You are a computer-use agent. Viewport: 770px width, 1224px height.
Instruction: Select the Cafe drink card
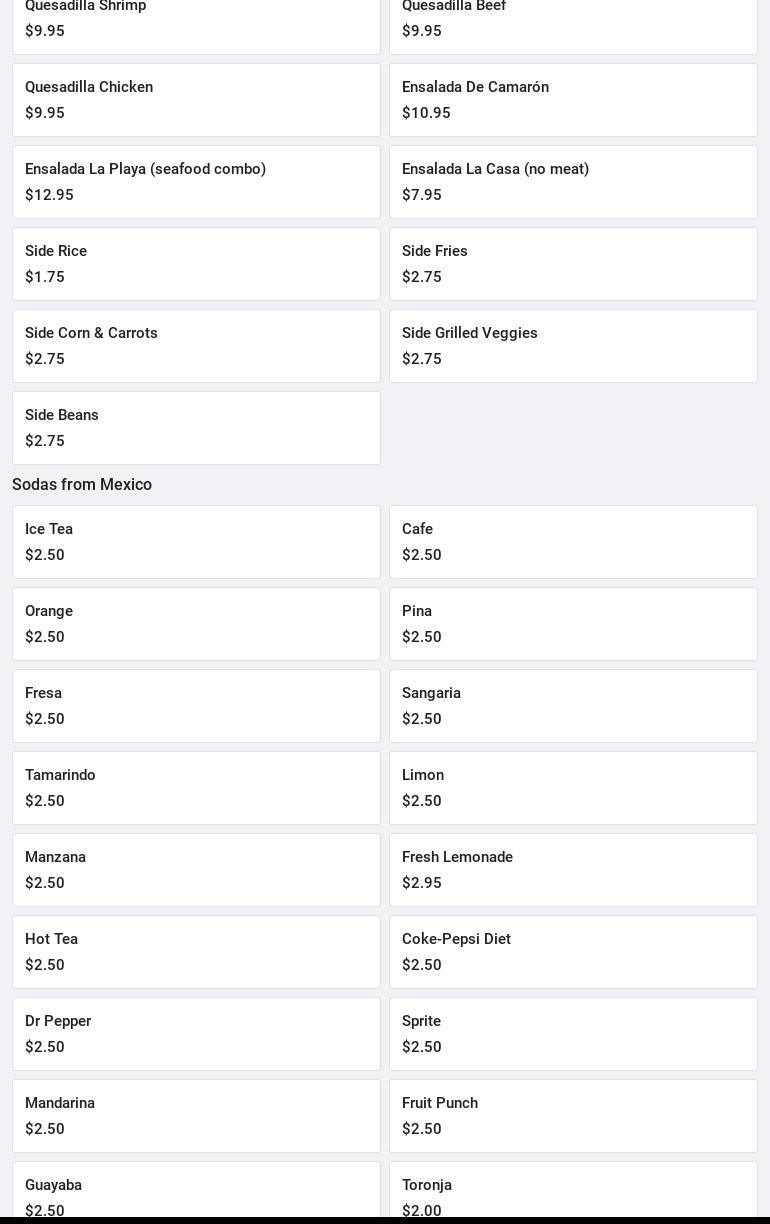click(573, 542)
